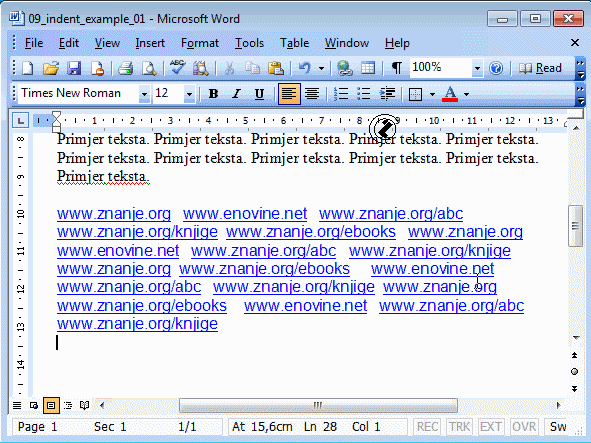Toggle EXT selection mode in status bar
Screen dimensions: 591x443
pyautogui.click(x=490, y=427)
